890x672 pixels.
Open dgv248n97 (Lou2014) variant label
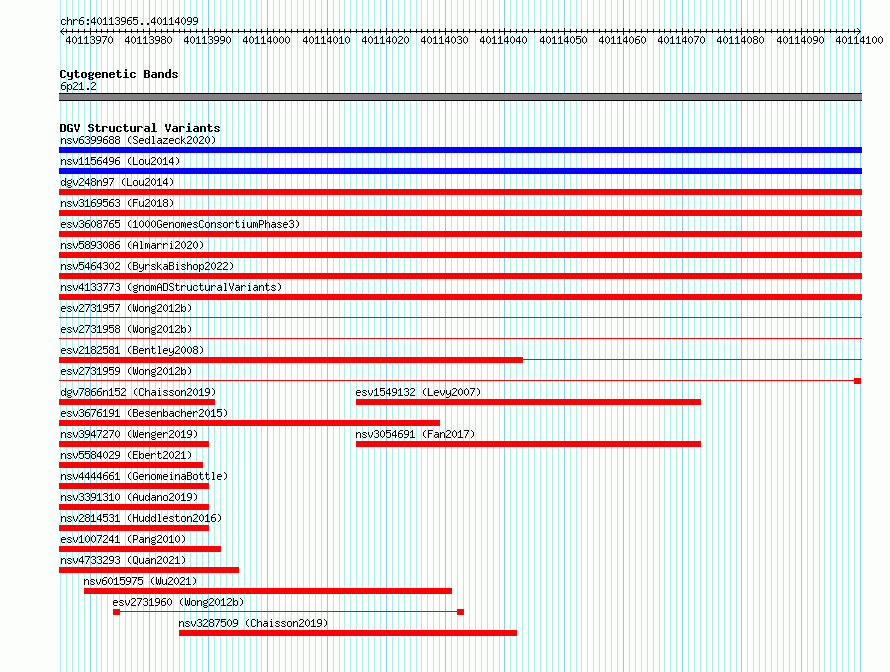tap(117, 182)
